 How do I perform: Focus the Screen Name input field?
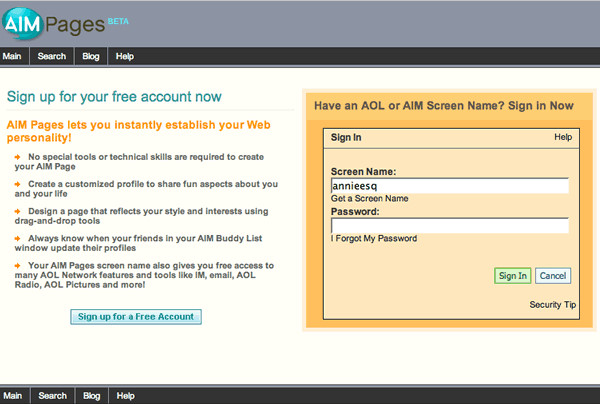tap(450, 186)
